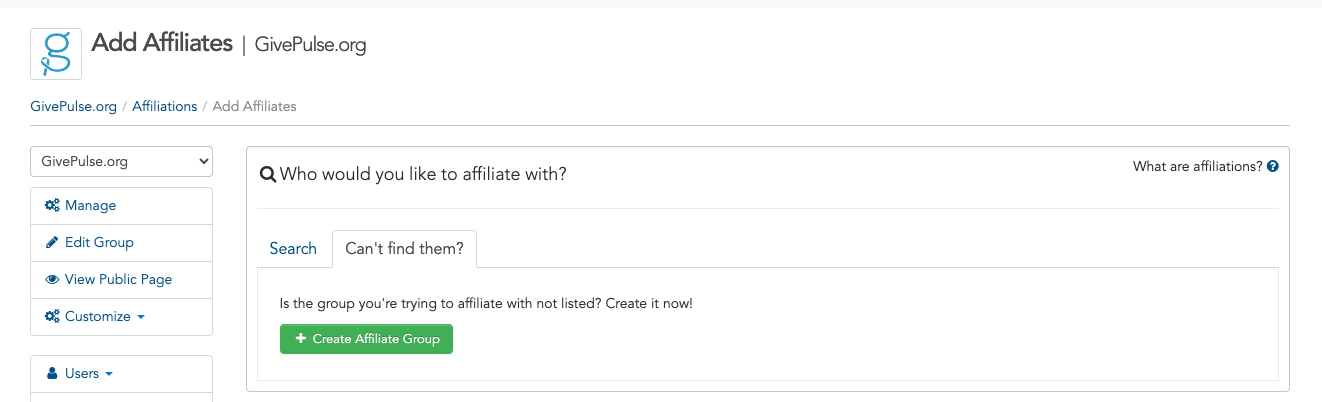Open the What are affiliations? link
Viewport: 1322px width, 402px height.
1198,167
